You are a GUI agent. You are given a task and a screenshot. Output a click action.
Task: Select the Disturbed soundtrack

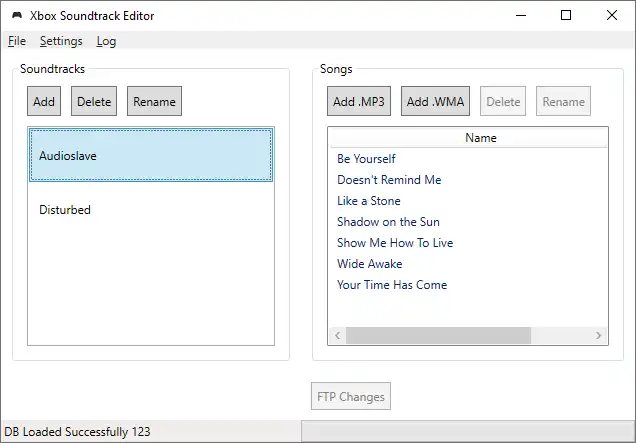[151, 209]
